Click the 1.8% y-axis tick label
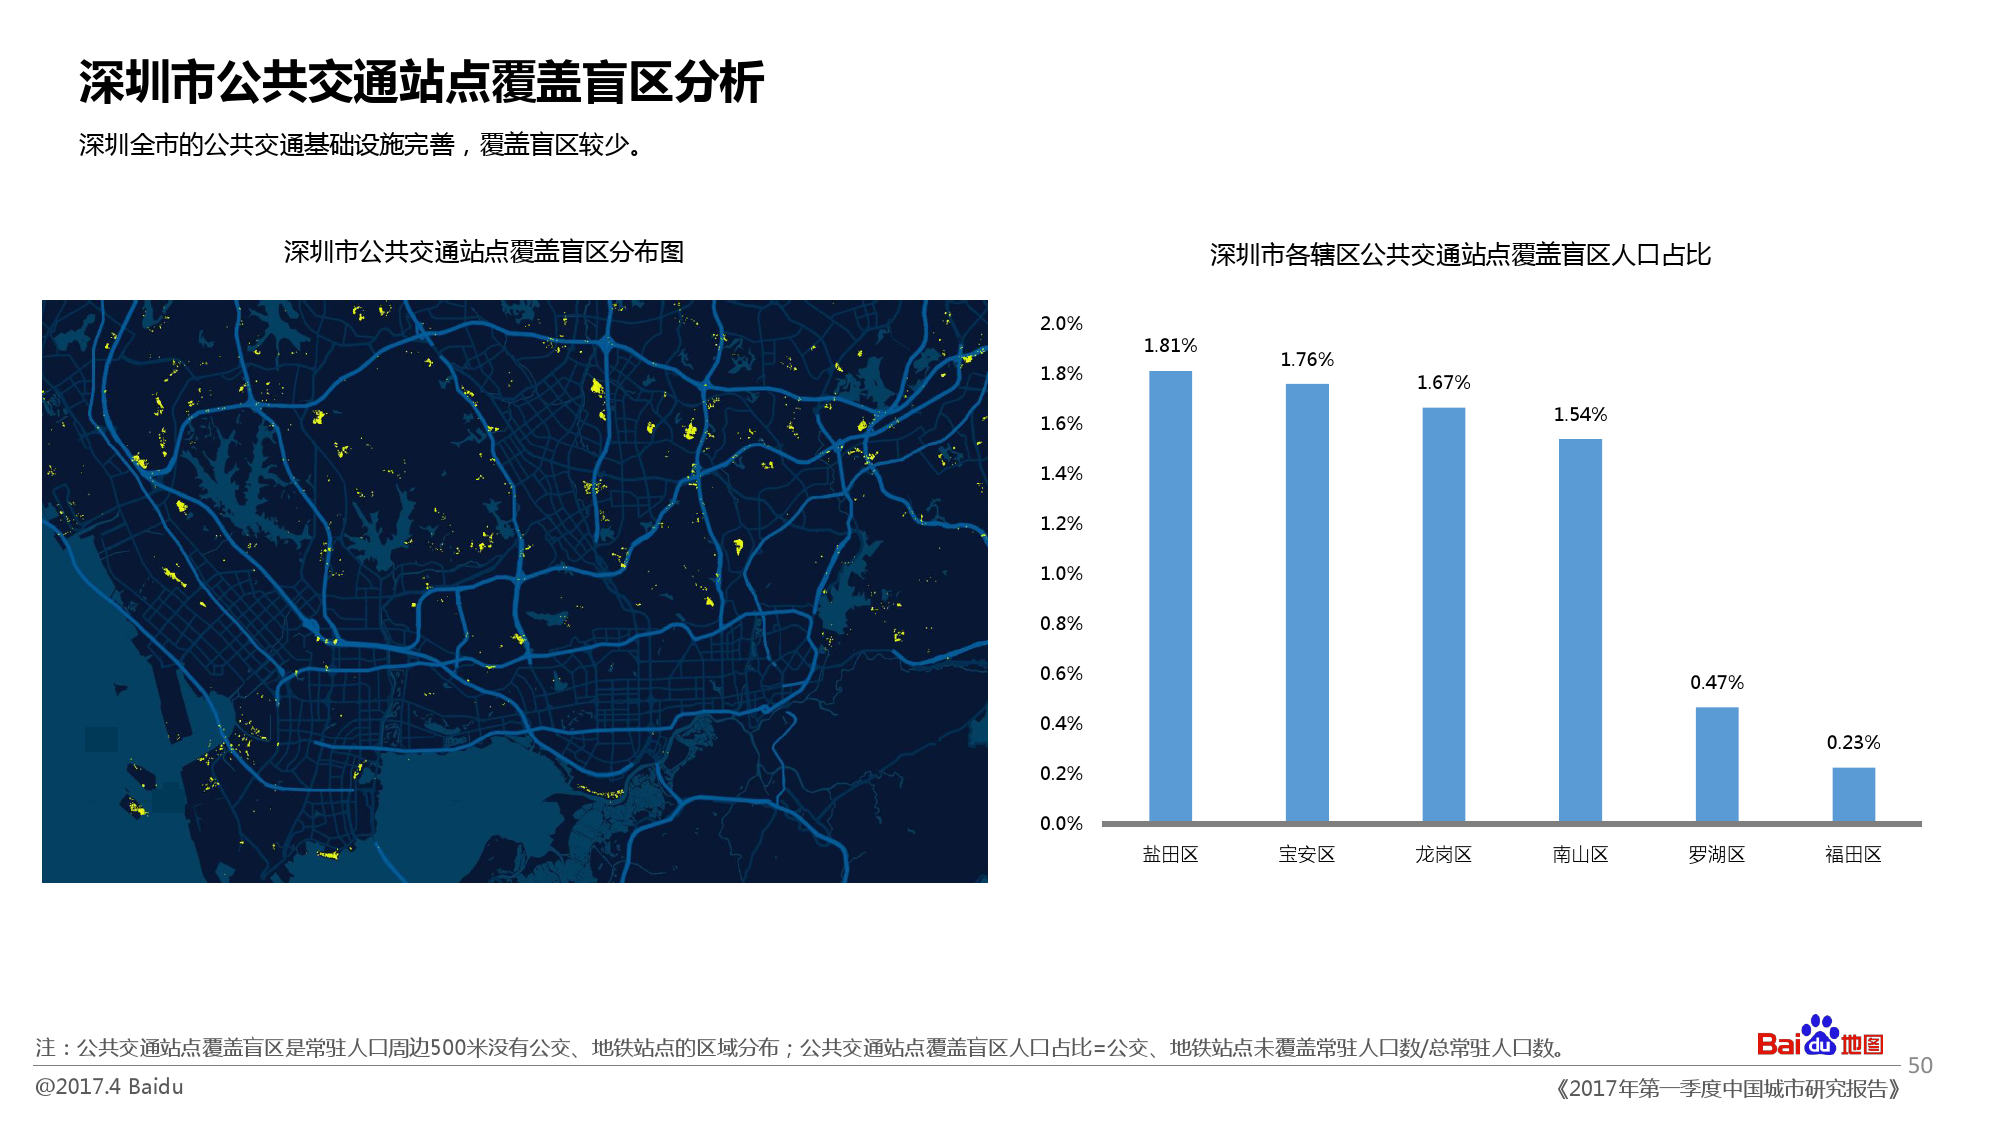Screen dimensions: 2000x1125 tap(1061, 373)
